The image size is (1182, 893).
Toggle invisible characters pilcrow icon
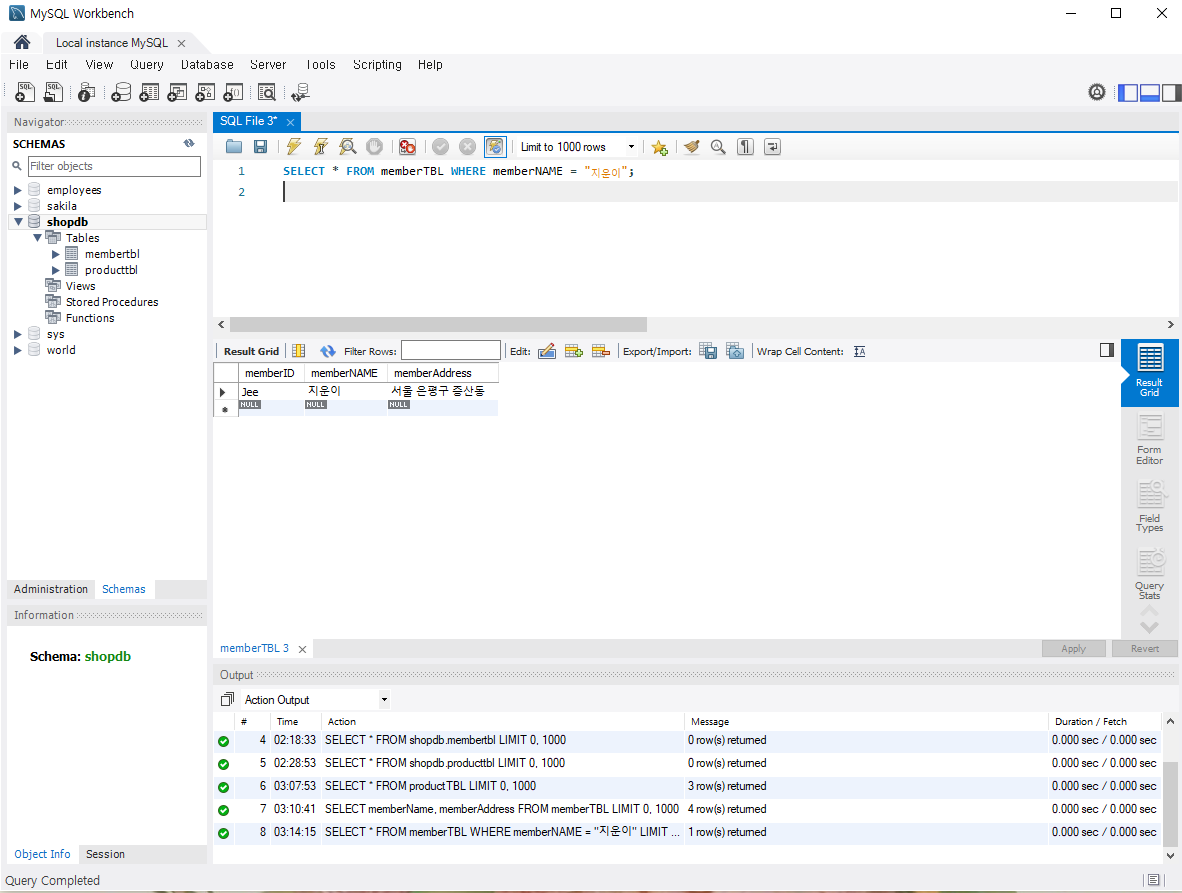745,147
